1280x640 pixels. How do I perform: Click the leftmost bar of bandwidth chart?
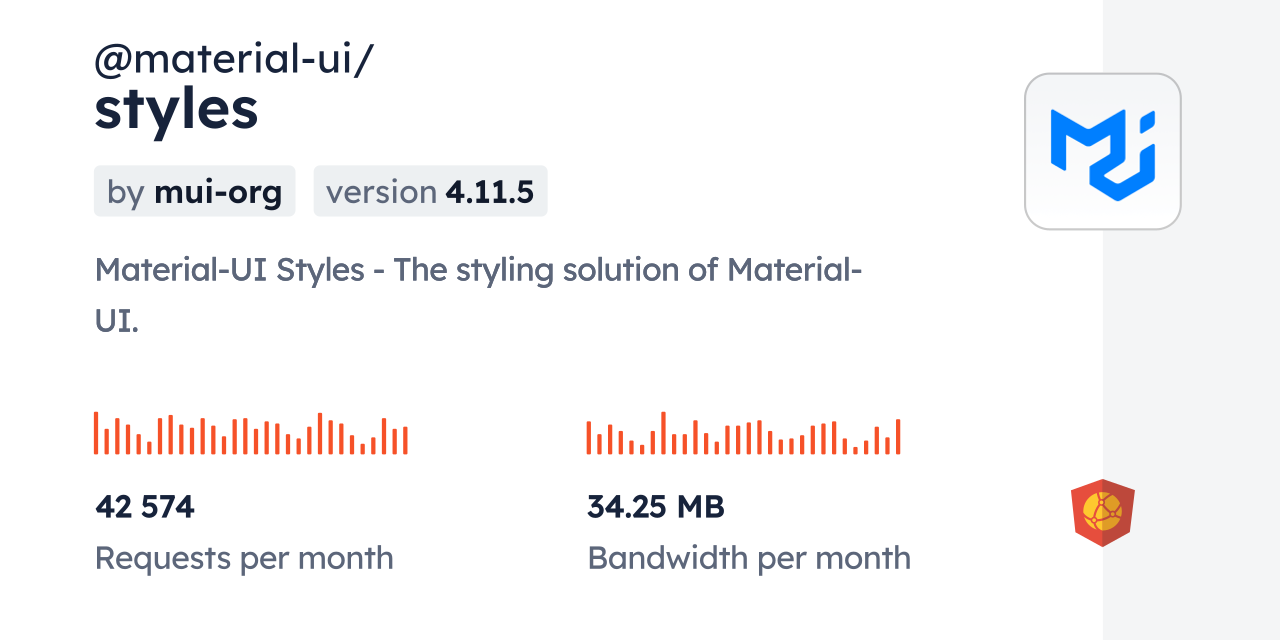point(589,438)
